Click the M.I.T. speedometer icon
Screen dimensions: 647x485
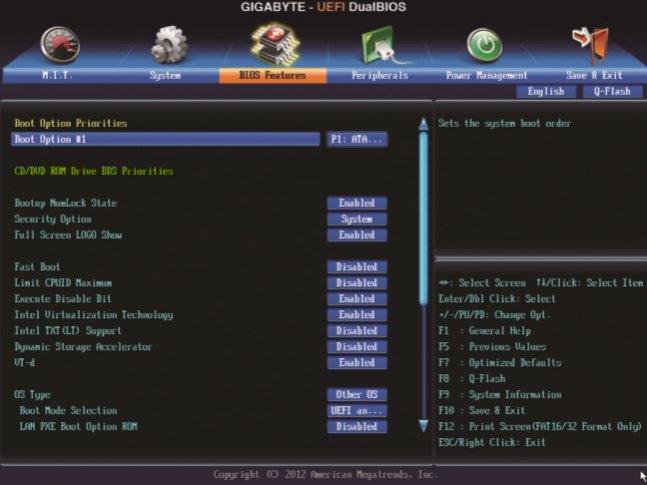point(60,45)
